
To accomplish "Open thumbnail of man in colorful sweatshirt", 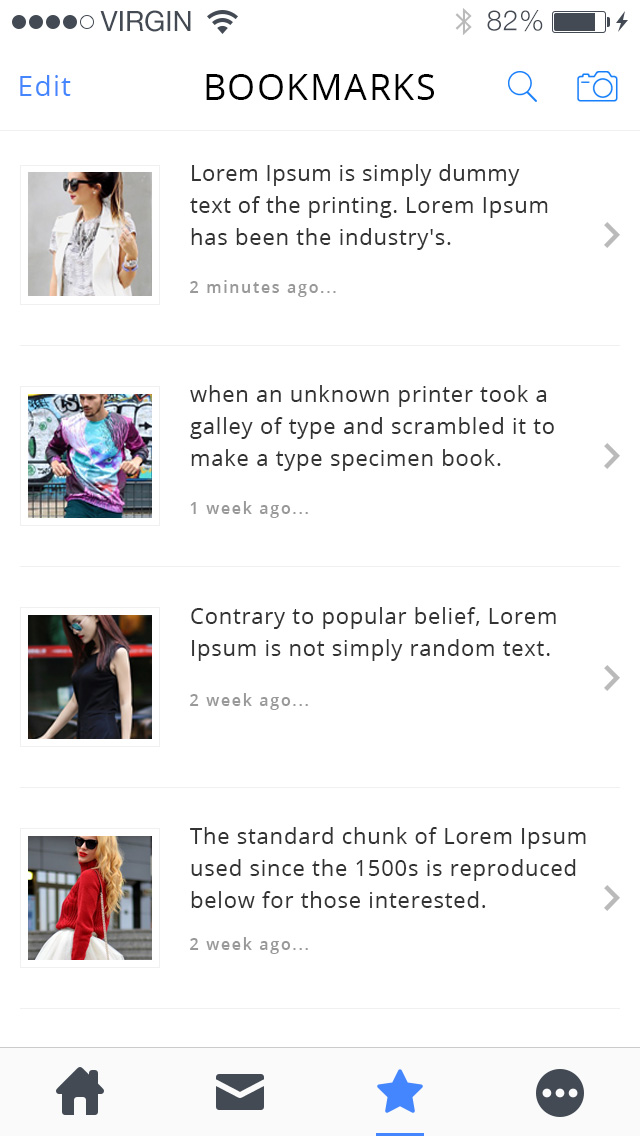I will pos(90,456).
